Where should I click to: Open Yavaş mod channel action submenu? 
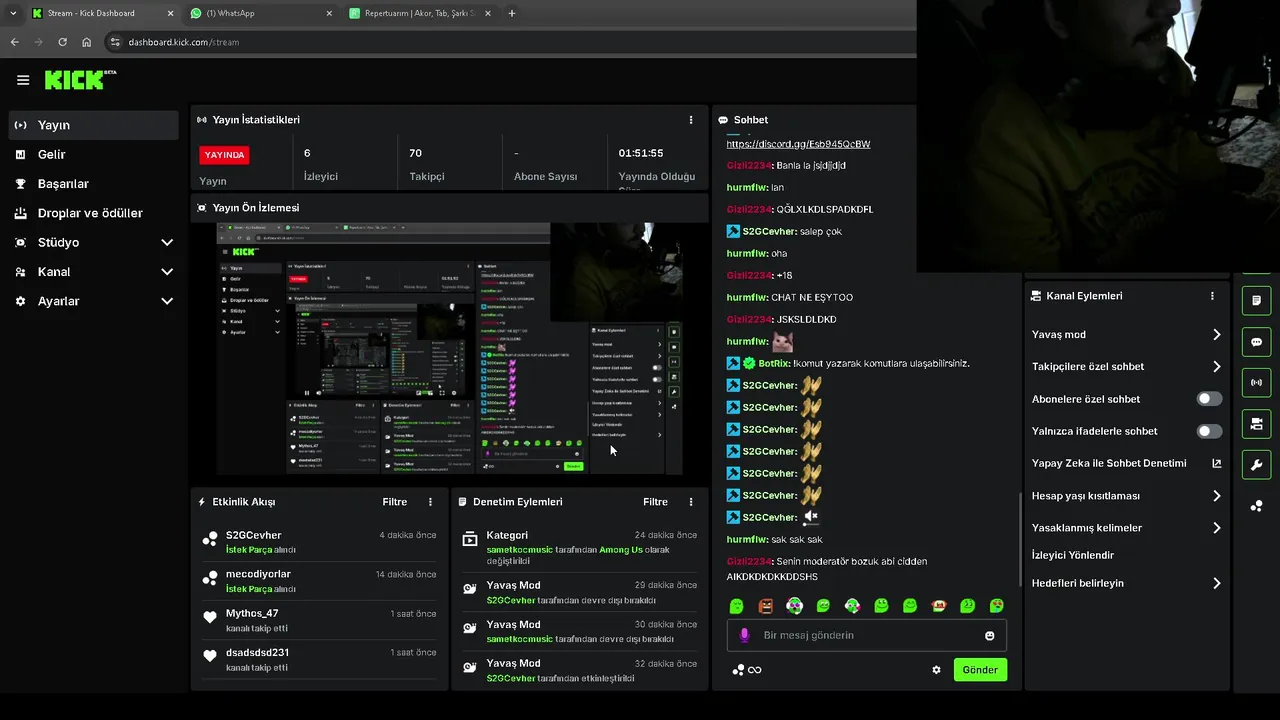coord(1126,334)
